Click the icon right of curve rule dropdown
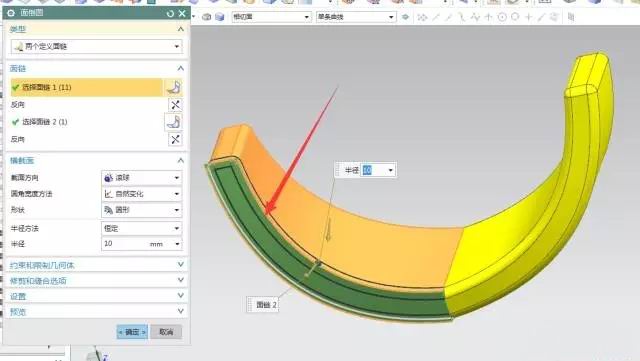640x361 pixels. pos(405,17)
